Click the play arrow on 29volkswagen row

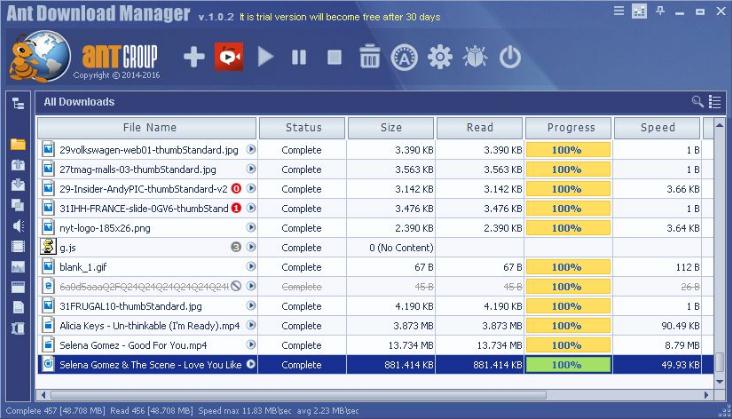click(x=251, y=149)
